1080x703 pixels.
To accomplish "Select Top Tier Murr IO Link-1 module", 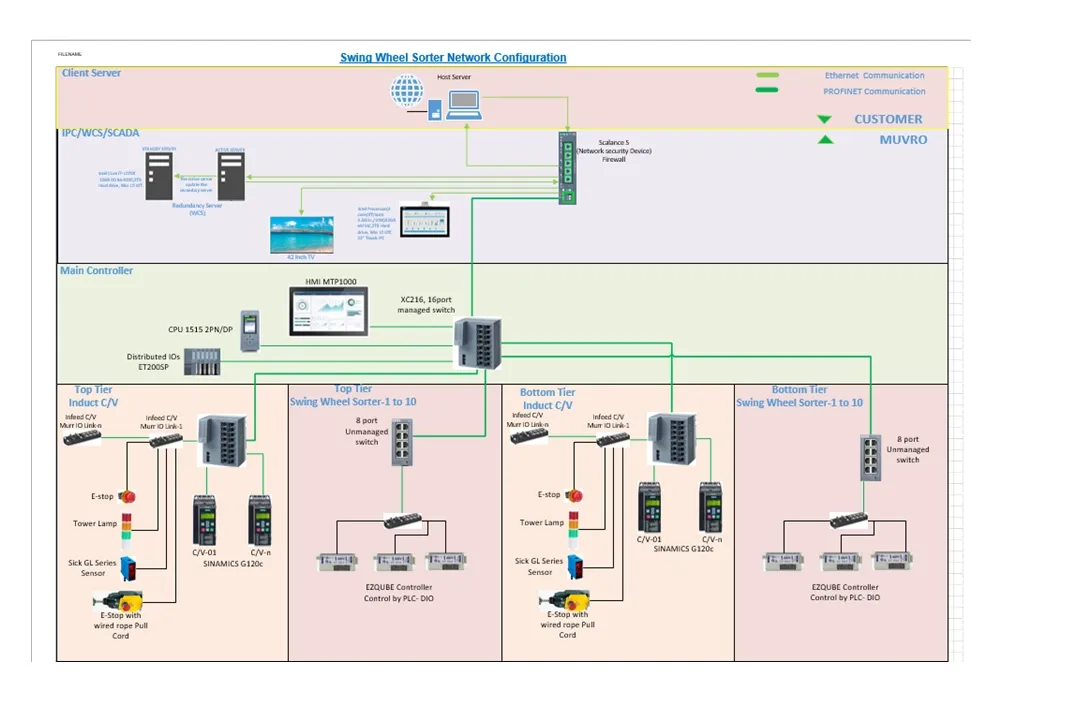I will [x=166, y=440].
